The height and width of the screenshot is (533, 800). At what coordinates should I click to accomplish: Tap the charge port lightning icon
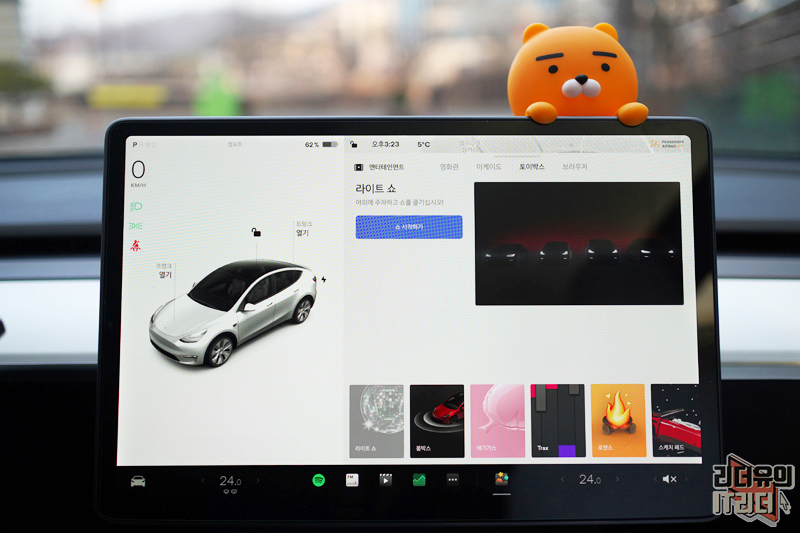click(323, 280)
